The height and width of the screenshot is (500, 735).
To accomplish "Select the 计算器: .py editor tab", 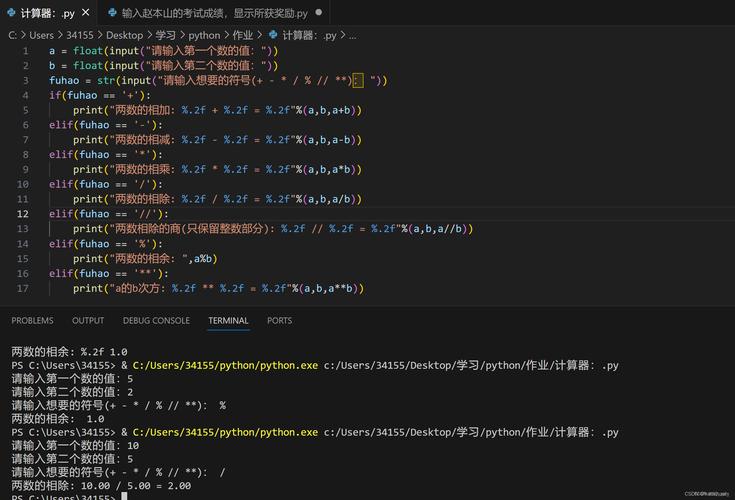I will 47,13.
